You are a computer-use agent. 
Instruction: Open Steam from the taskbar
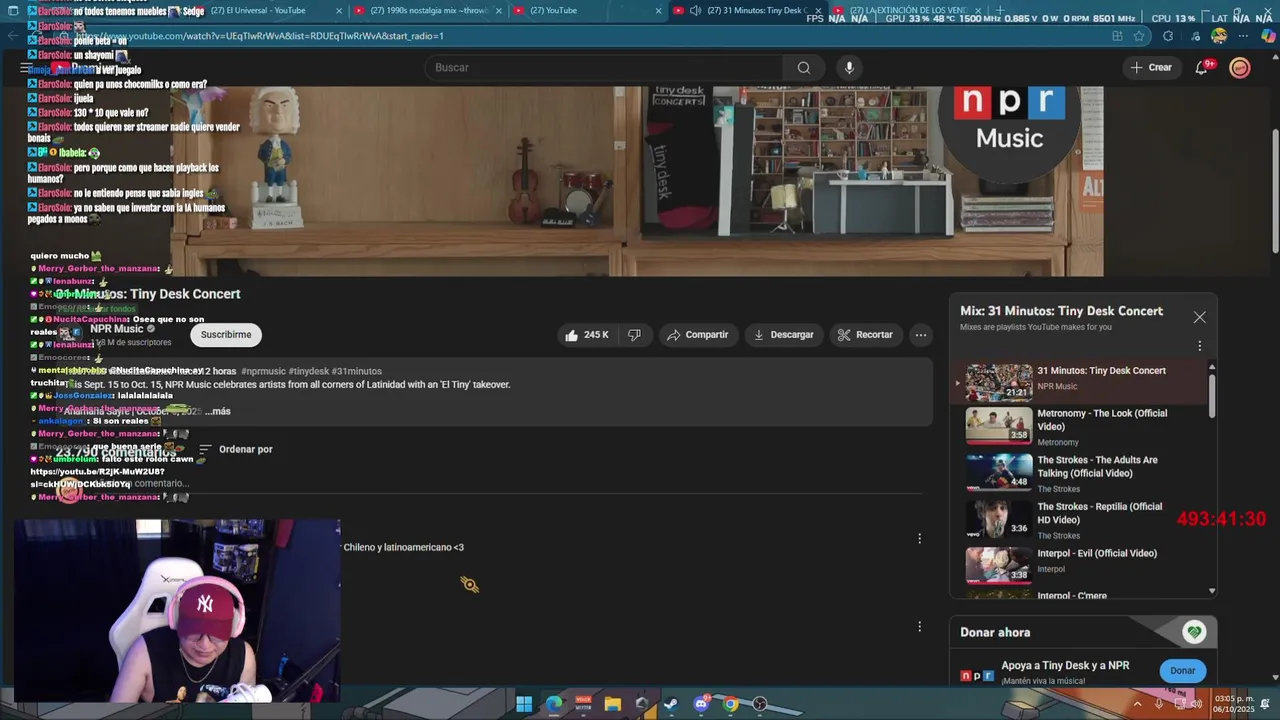[x=671, y=704]
